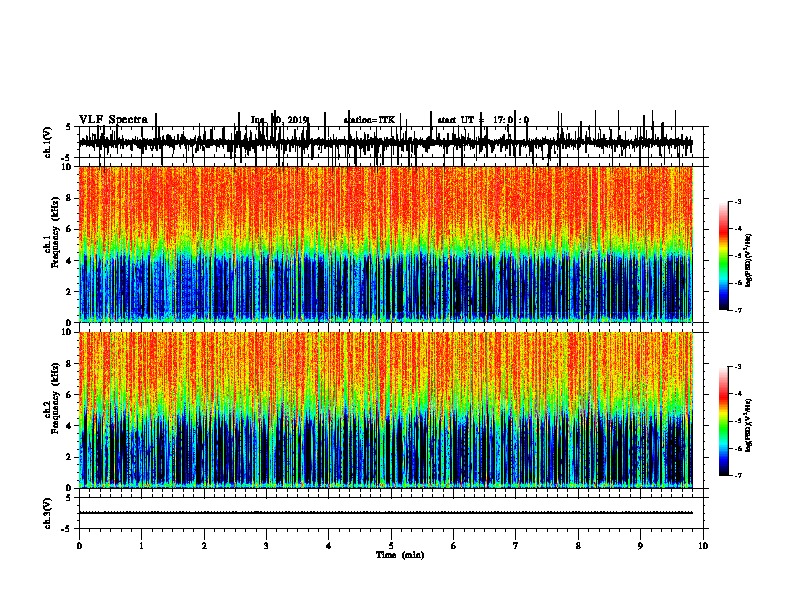Click time axis tick label '5'
Screen dimensions: 792x612
click(x=391, y=546)
